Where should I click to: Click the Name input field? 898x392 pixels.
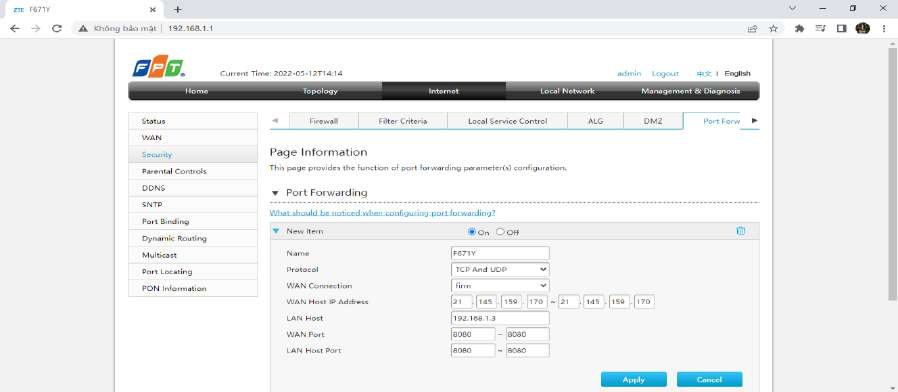[x=500, y=253]
